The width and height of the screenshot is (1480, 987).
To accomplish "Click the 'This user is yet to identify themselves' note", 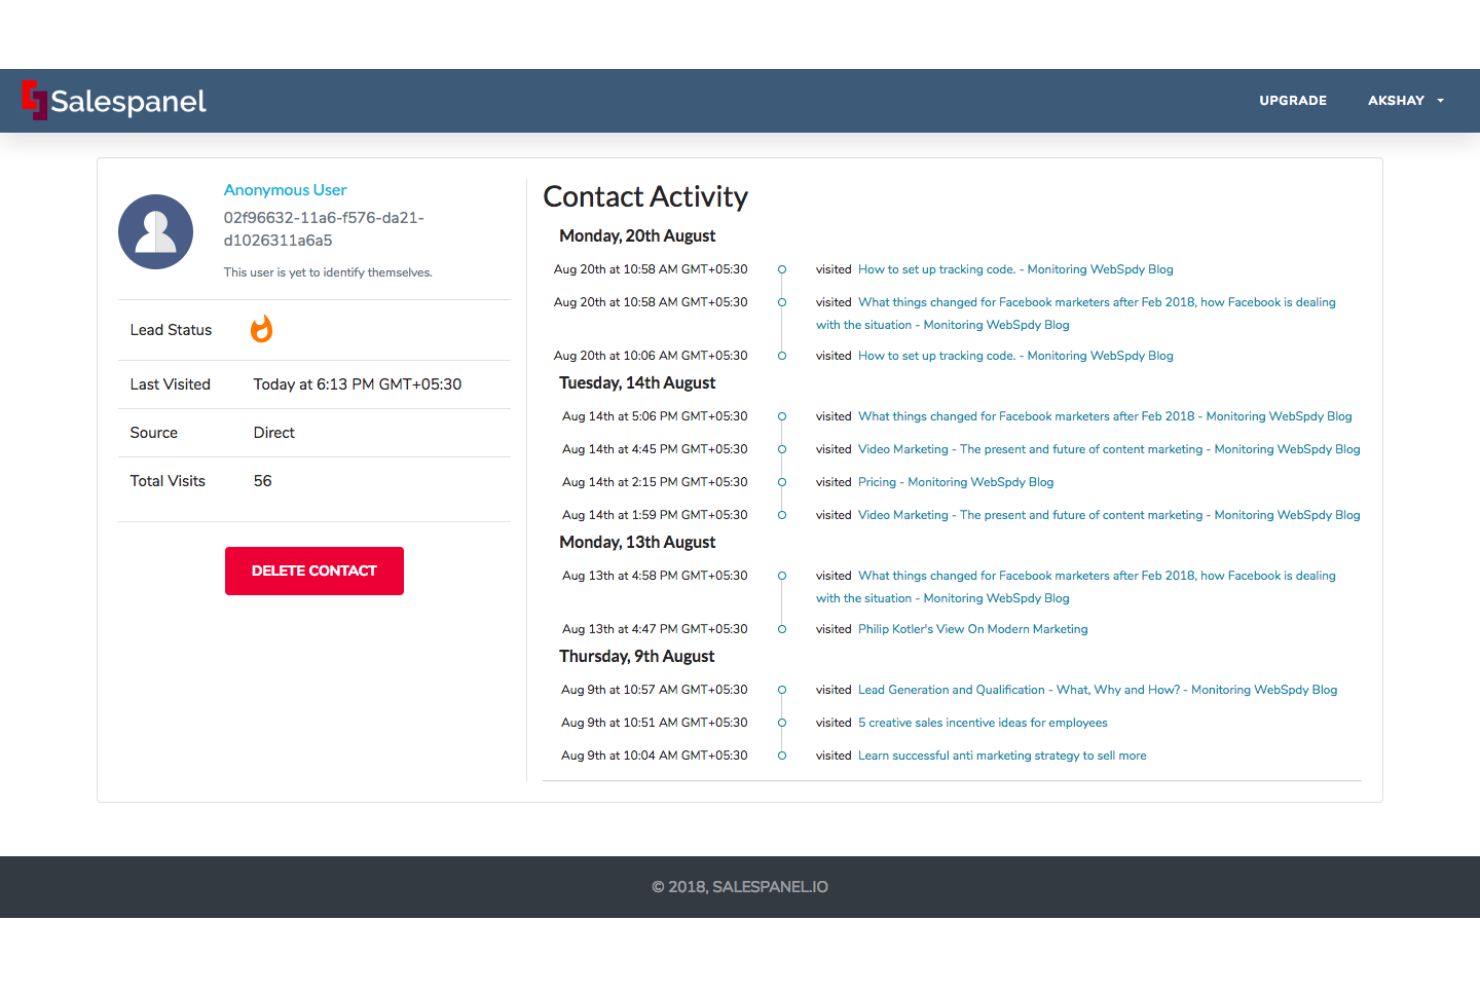I will [x=328, y=272].
